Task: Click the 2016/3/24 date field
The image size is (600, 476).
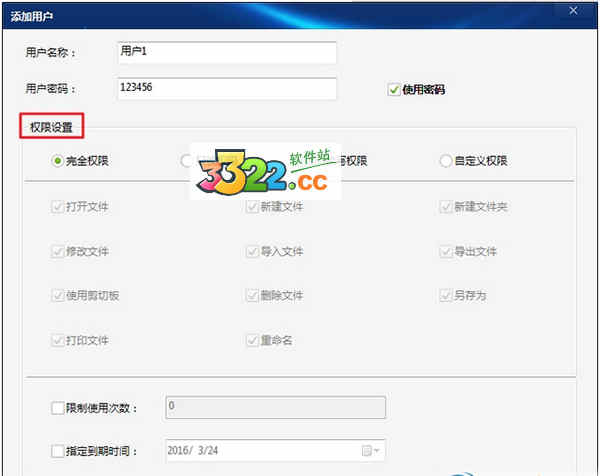Action: pos(275,450)
